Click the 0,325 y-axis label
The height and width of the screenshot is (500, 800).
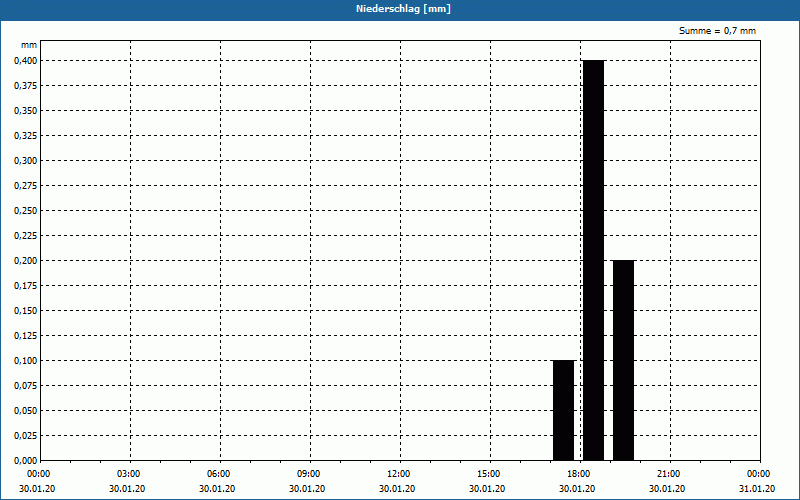(x=26, y=136)
